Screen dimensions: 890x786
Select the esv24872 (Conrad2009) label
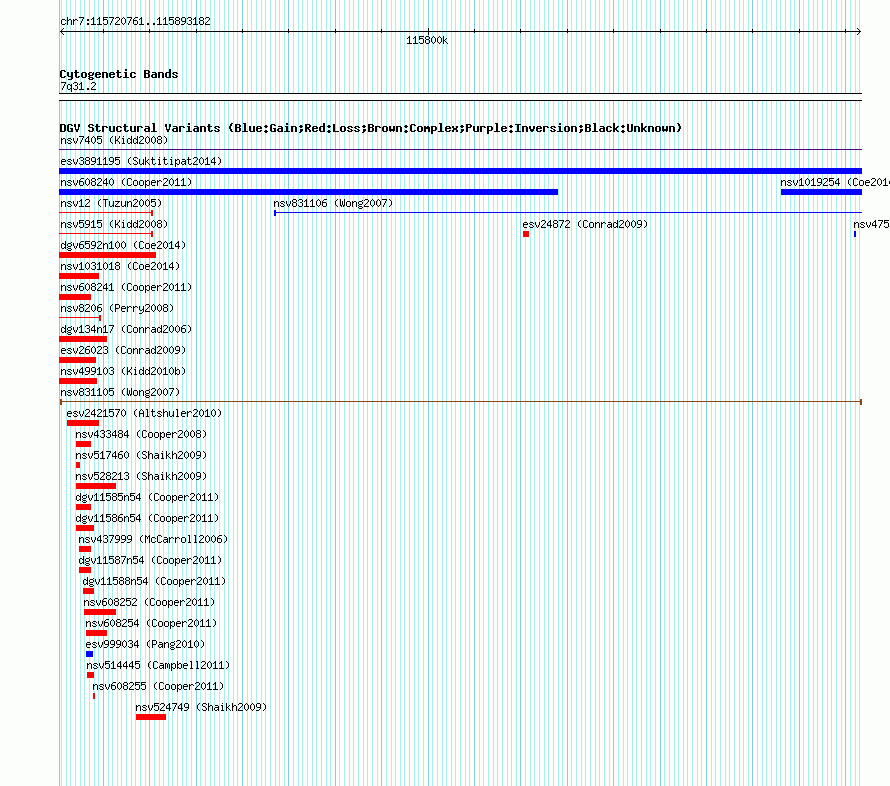(585, 224)
